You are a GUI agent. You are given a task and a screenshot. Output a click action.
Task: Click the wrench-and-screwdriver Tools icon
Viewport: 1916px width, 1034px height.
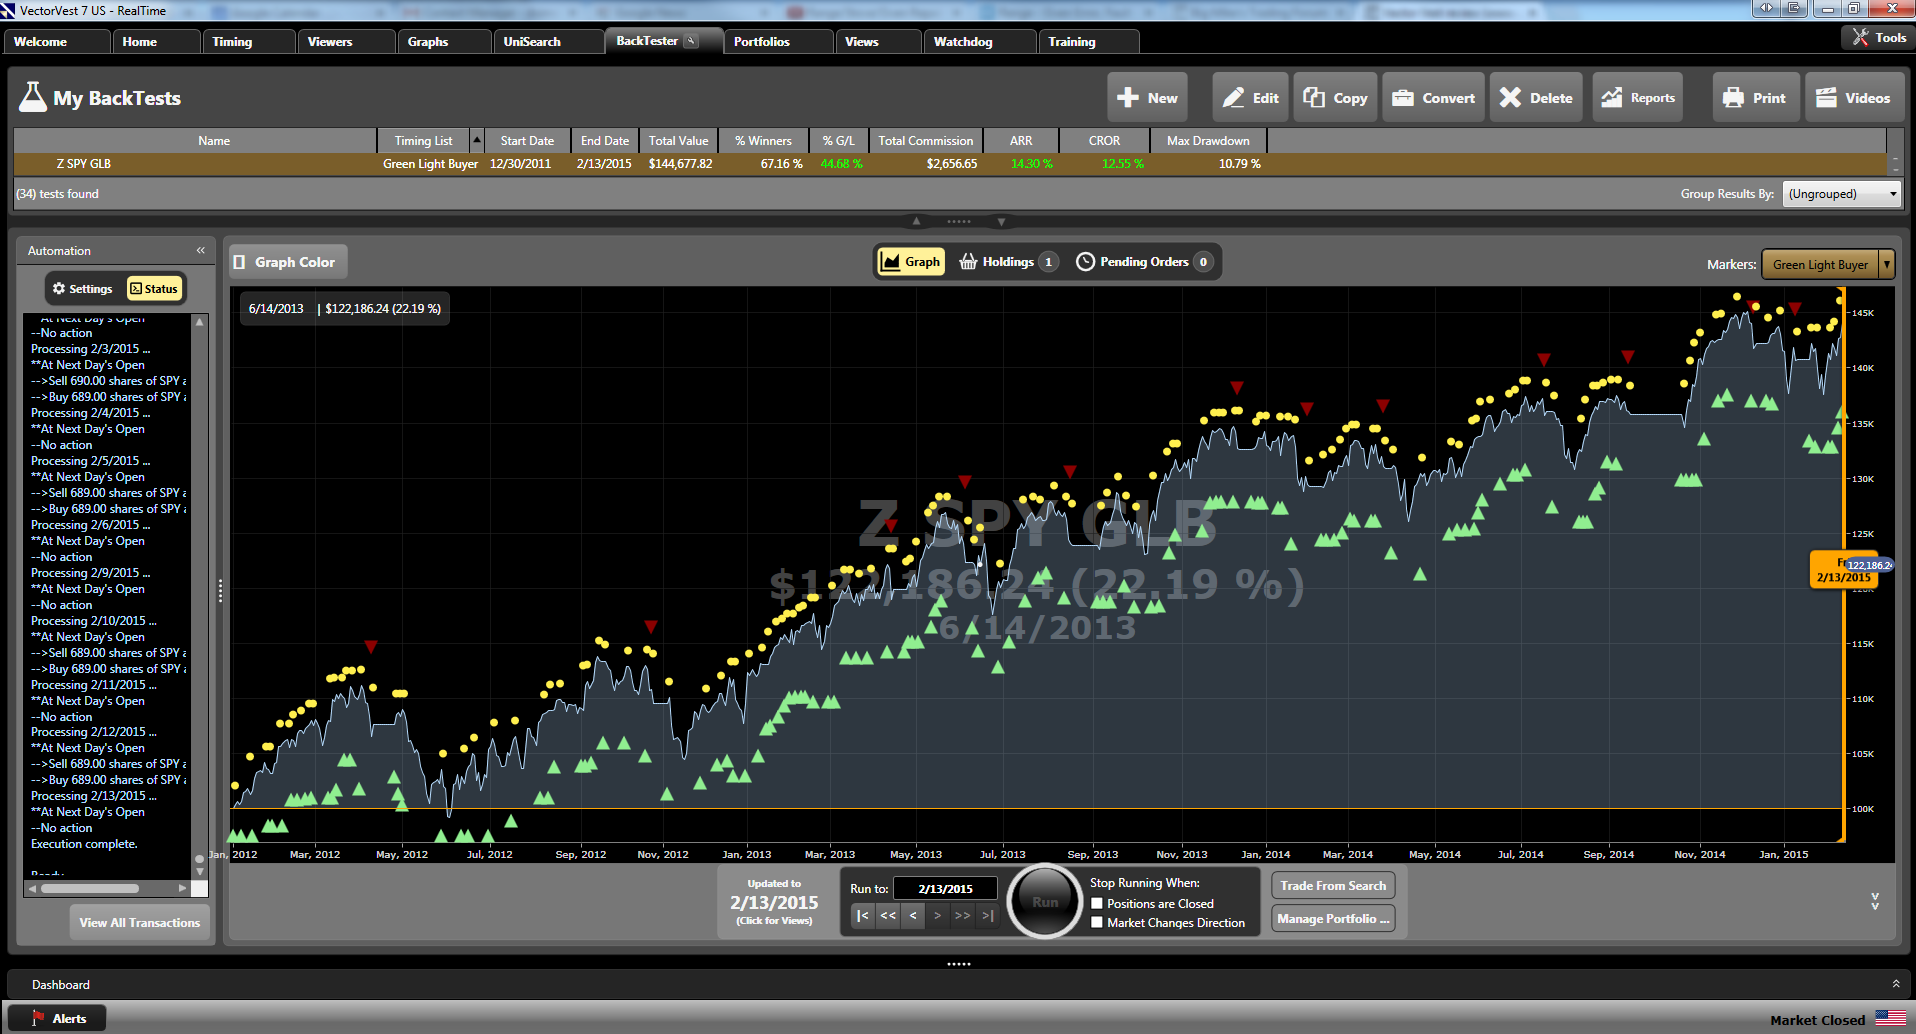pyautogui.click(x=1860, y=37)
